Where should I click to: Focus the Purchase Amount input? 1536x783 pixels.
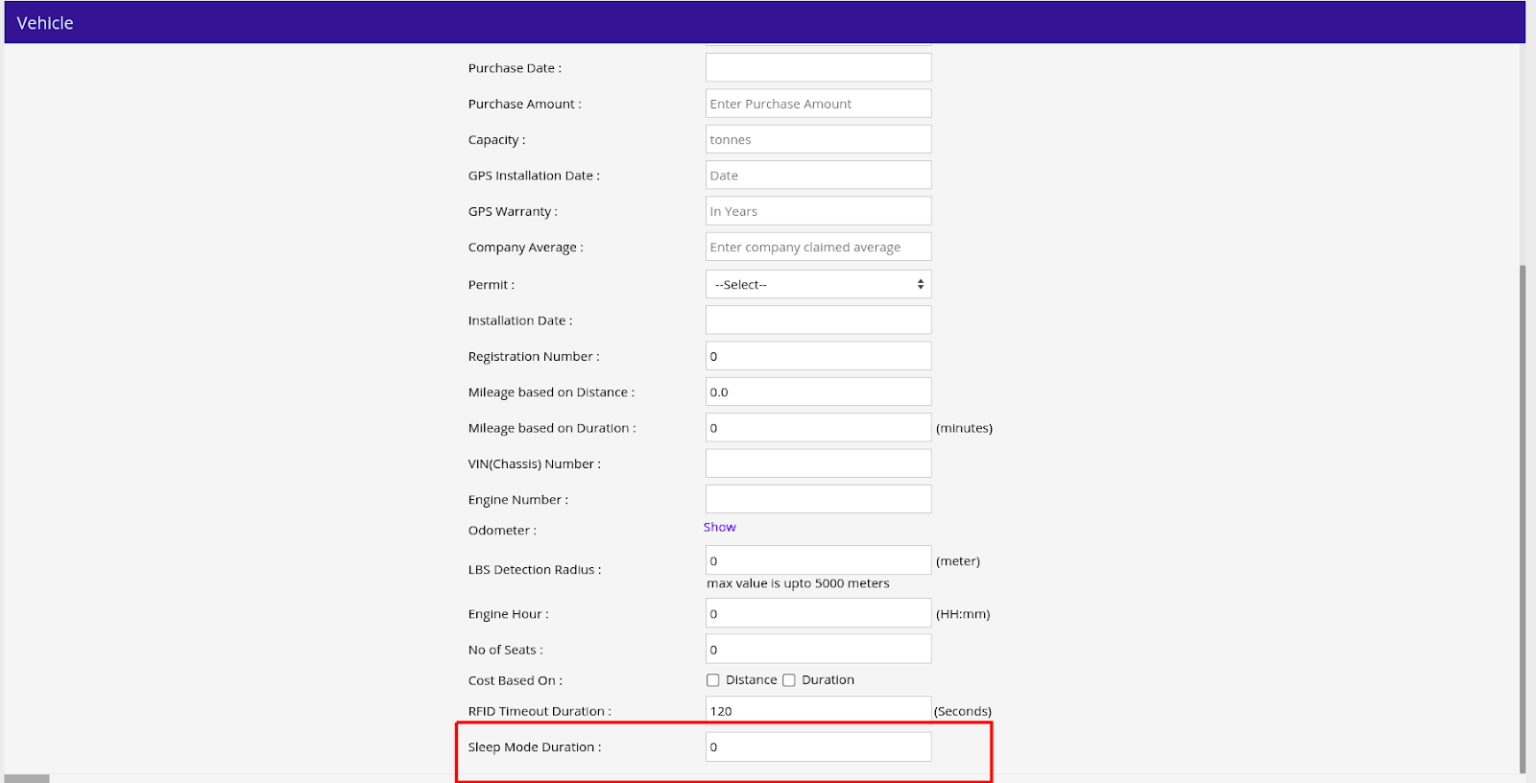(818, 104)
